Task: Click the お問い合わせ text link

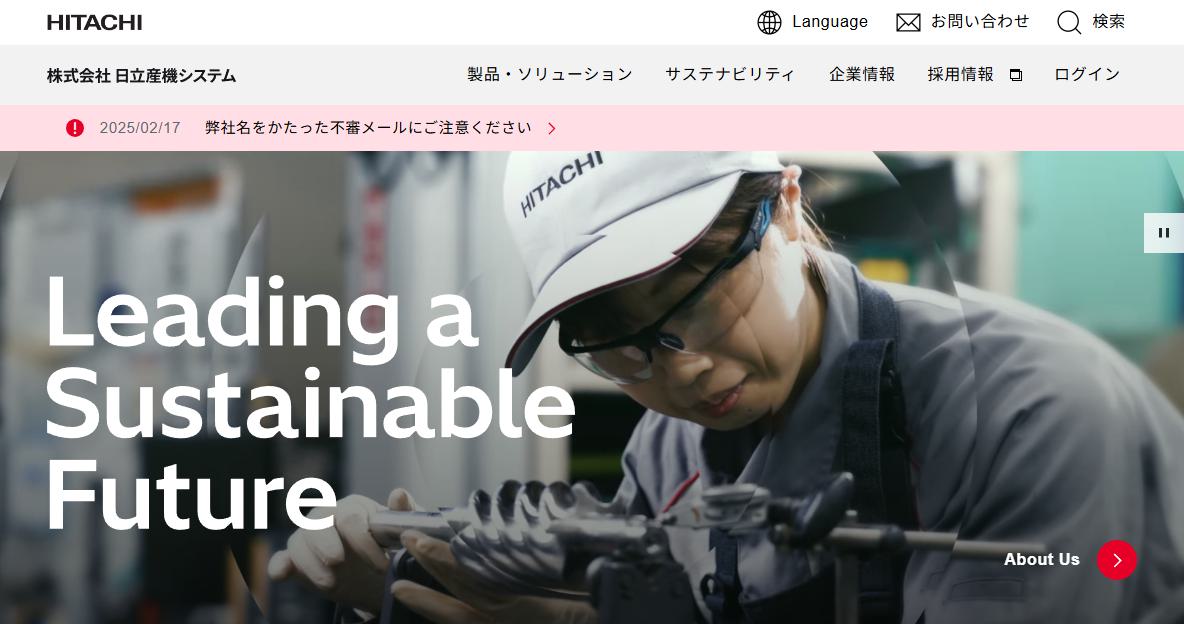Action: click(x=980, y=21)
